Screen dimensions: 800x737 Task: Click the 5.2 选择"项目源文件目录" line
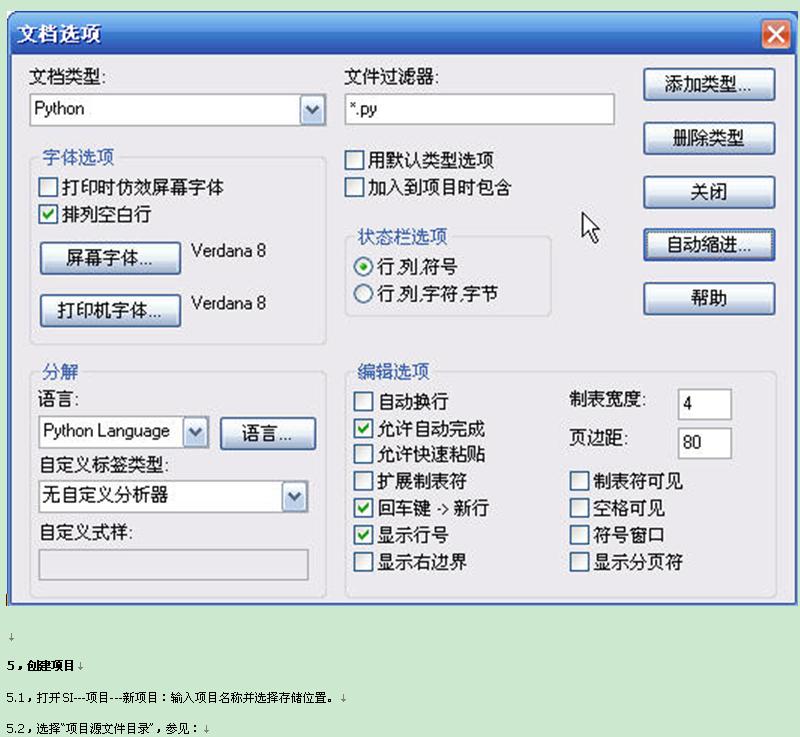(103, 728)
